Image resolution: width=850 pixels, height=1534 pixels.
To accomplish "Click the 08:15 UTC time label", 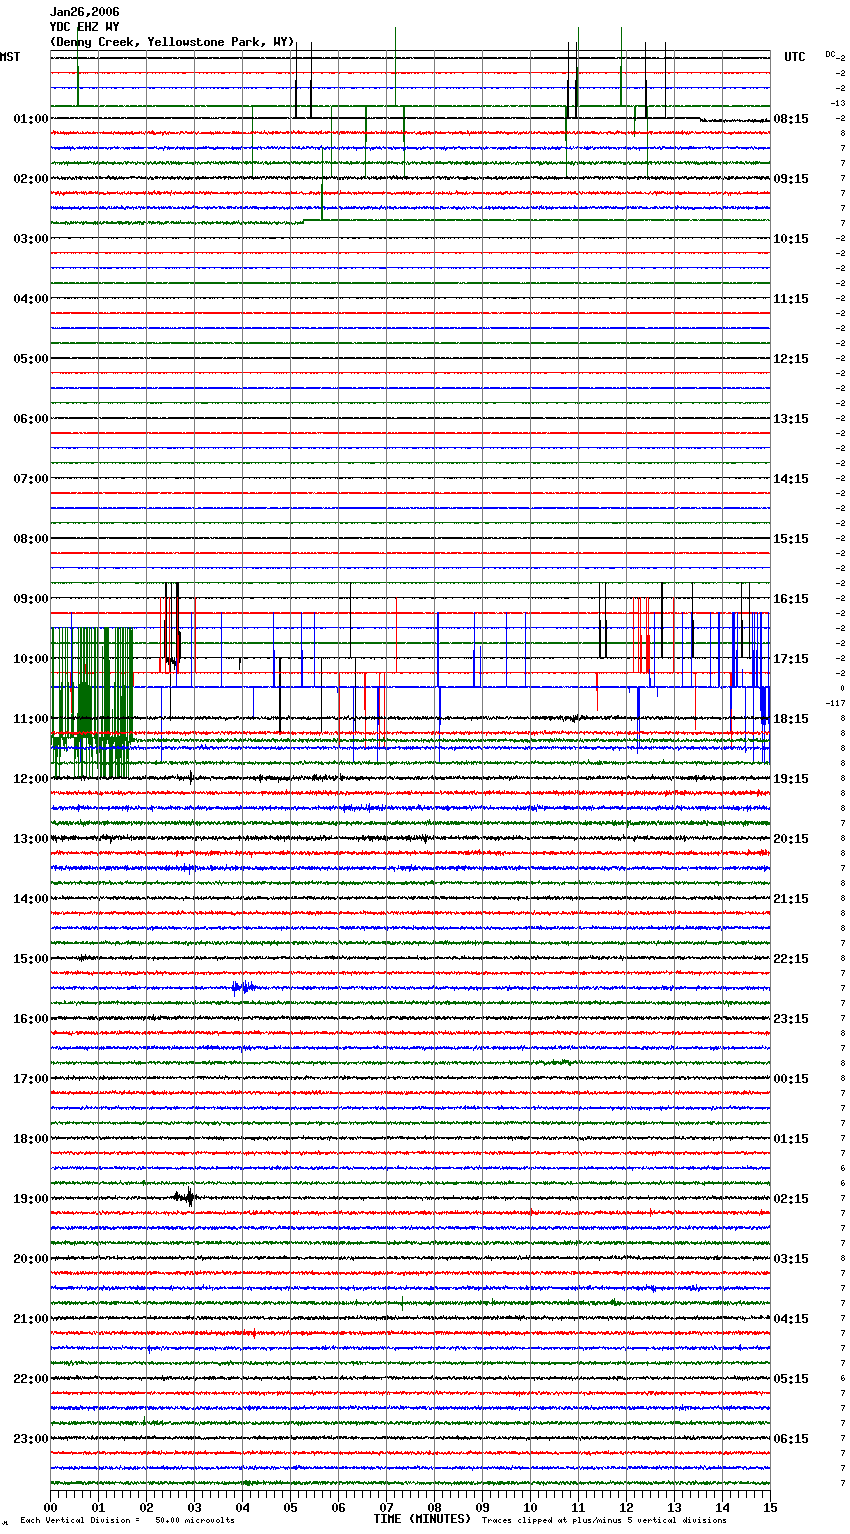I will (791, 119).
